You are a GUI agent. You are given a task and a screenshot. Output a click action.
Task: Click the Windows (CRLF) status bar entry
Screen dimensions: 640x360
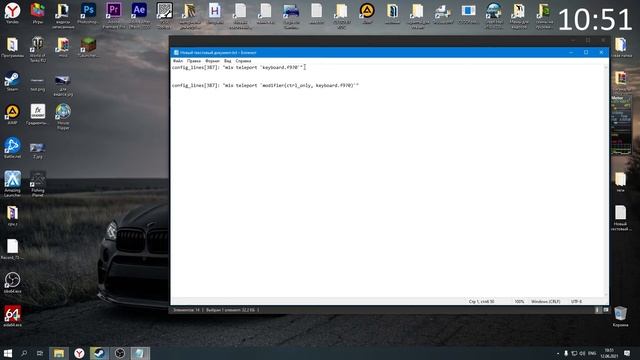point(546,301)
